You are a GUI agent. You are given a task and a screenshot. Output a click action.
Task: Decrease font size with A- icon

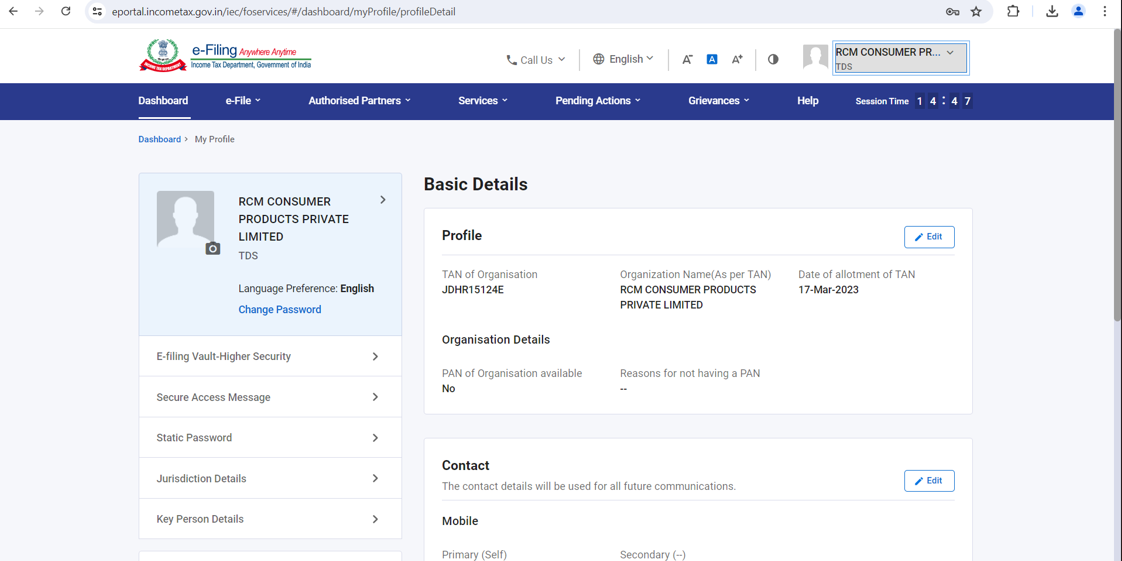click(687, 60)
